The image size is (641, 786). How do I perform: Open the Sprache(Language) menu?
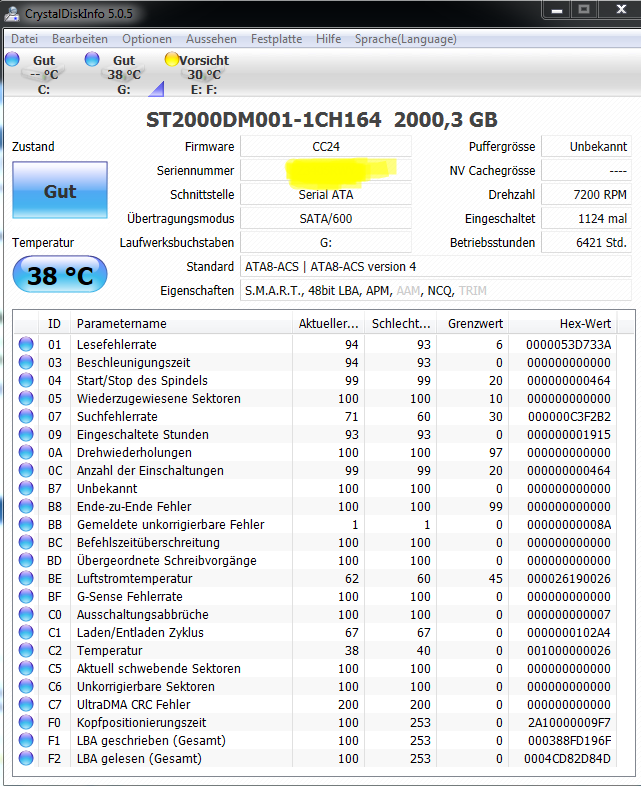coord(405,39)
